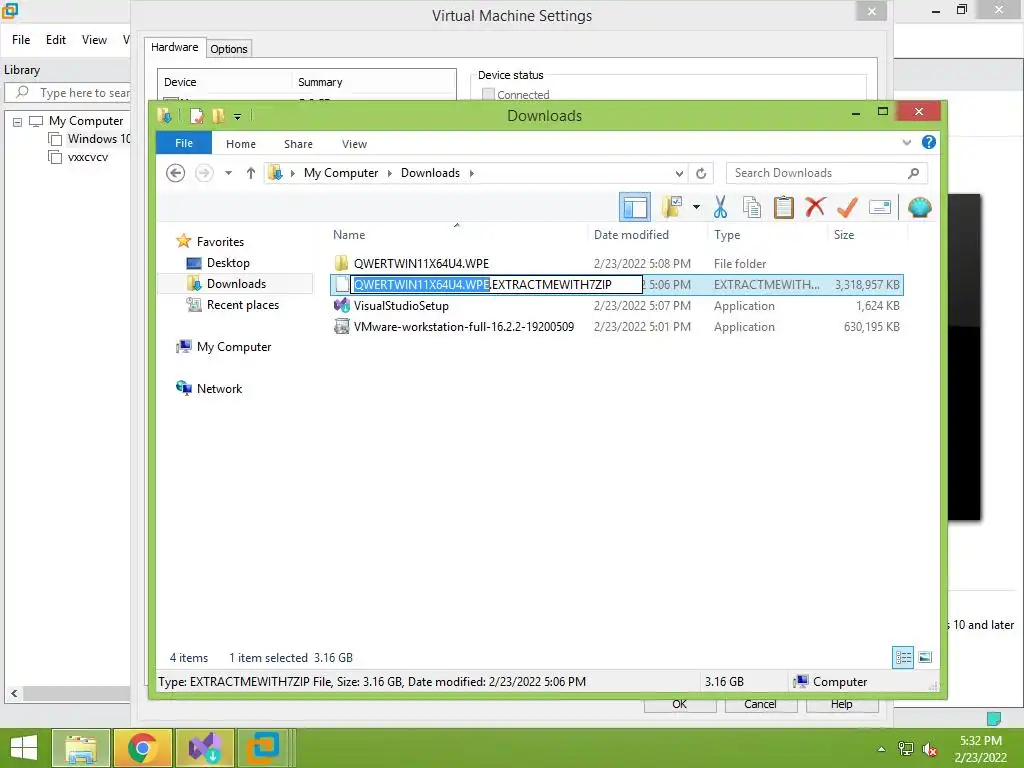Image resolution: width=1024 pixels, height=768 pixels.
Task: Open the dropdown beside folder options icon
Action: point(696,208)
